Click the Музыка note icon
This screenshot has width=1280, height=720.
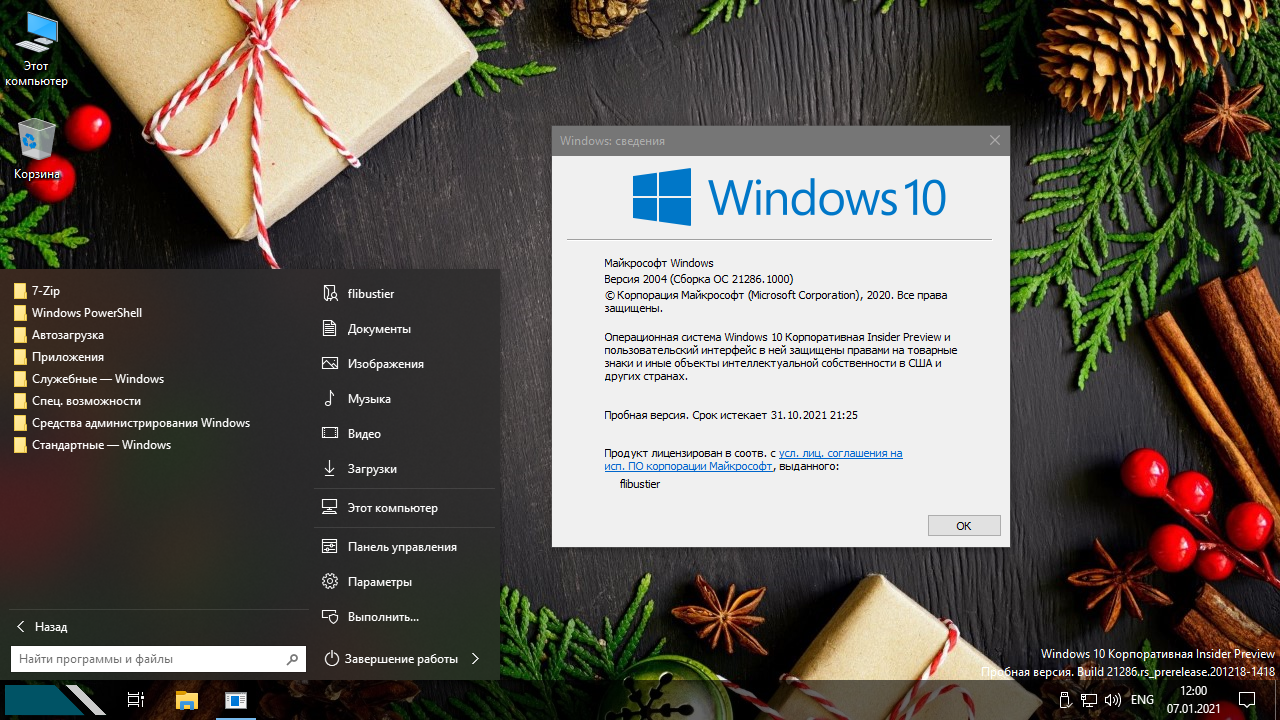point(329,398)
